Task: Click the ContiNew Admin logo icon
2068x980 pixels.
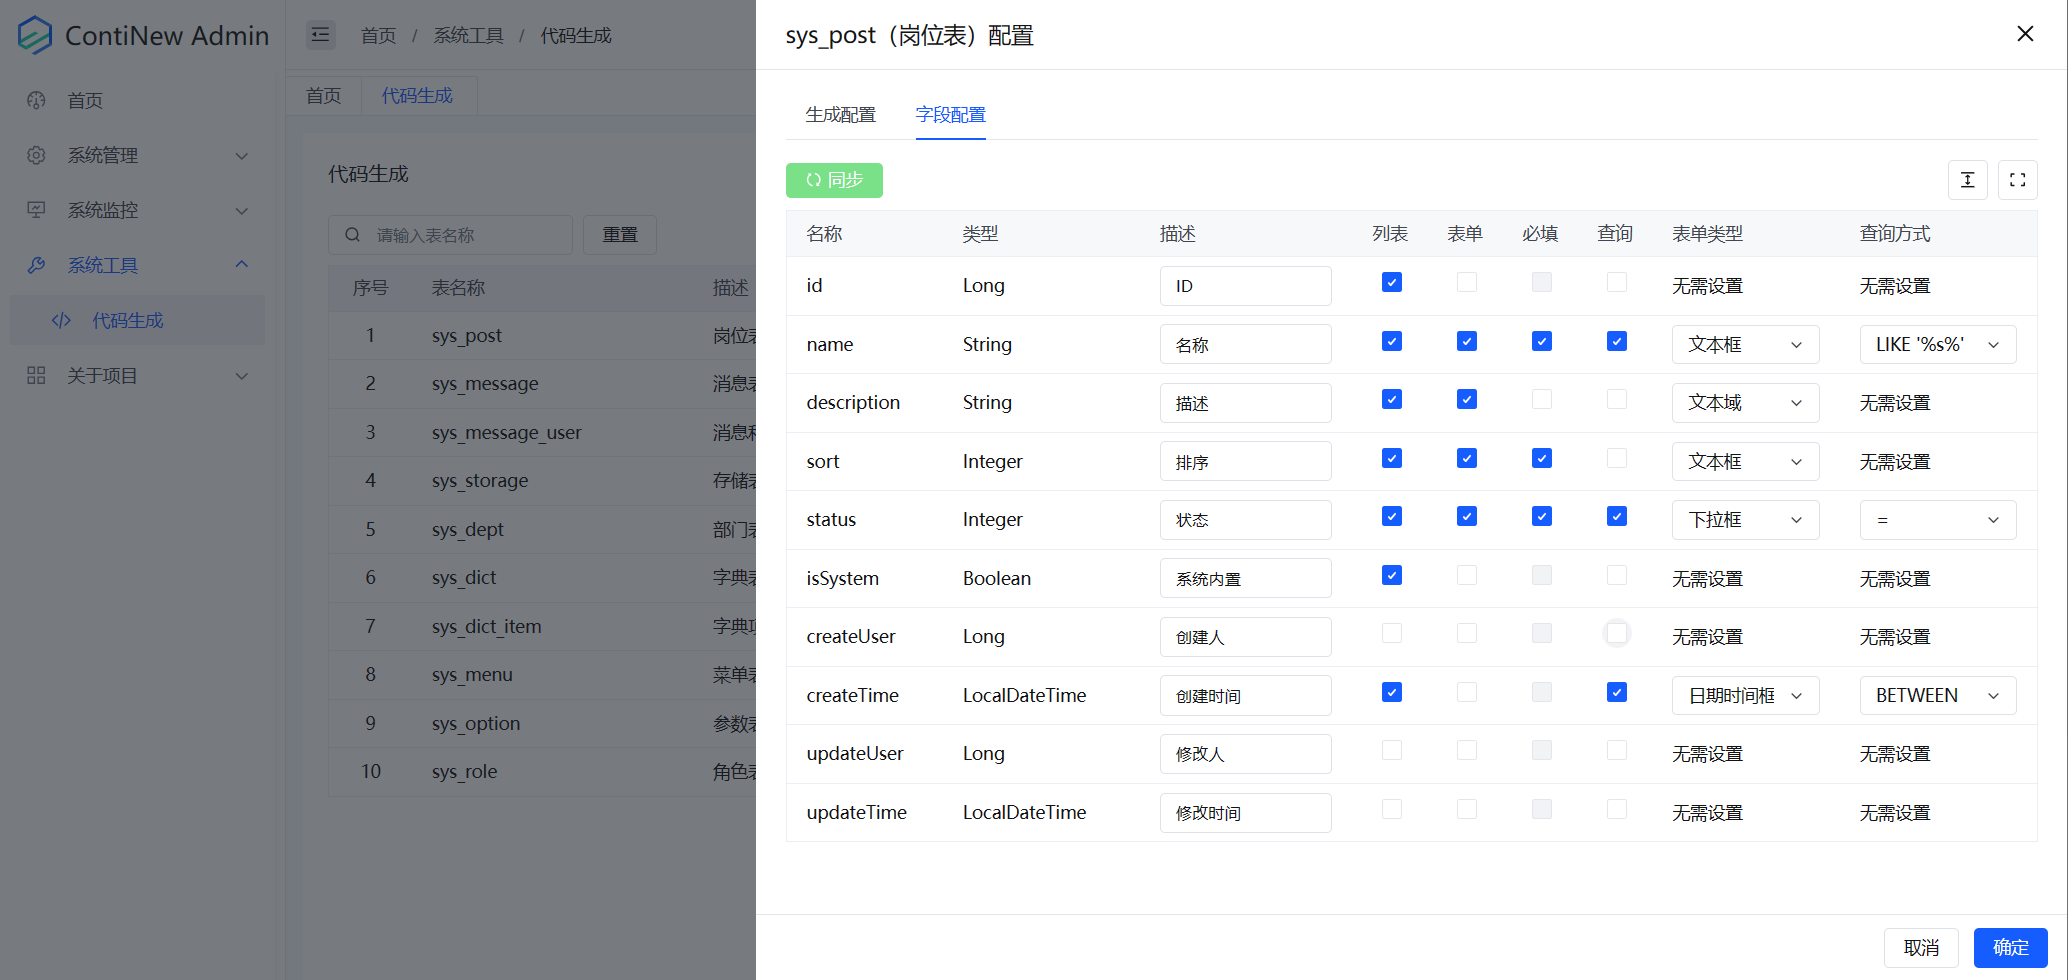Action: (35, 35)
